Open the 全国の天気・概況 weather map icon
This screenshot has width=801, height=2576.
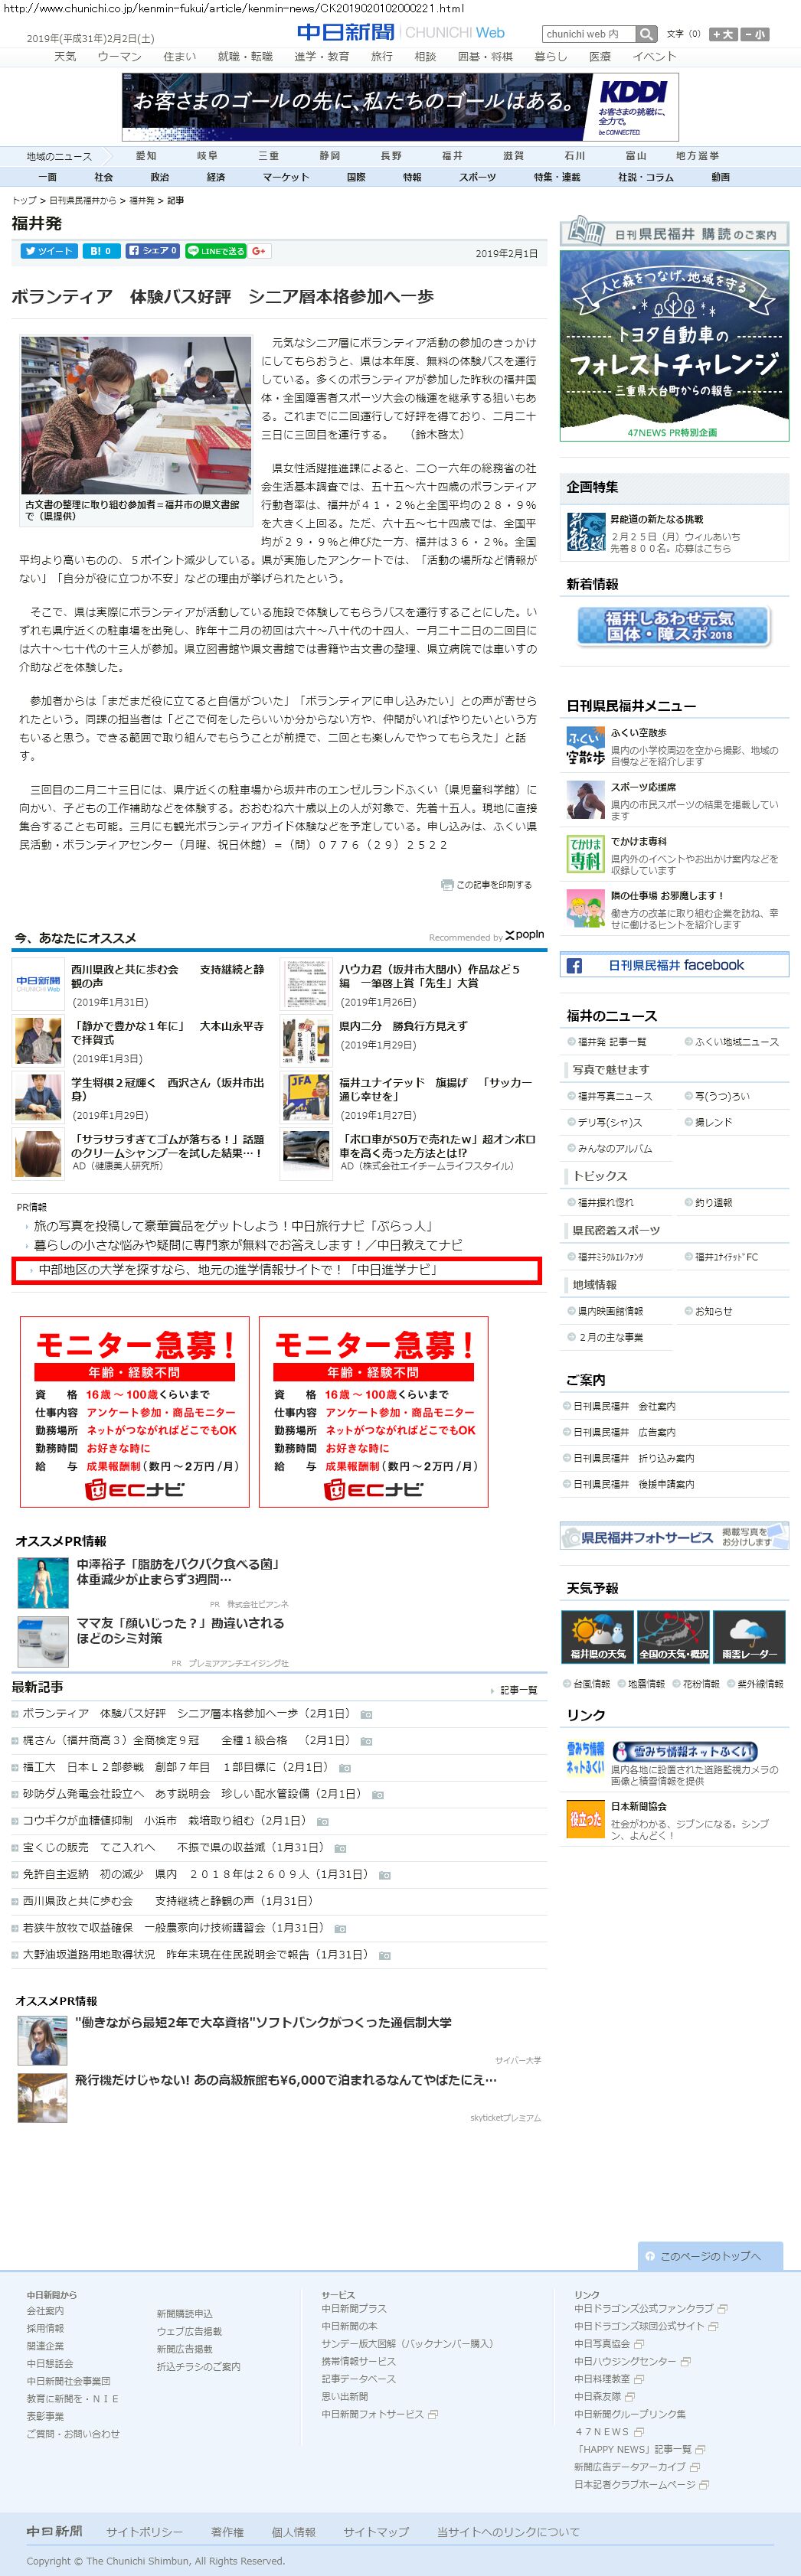pyautogui.click(x=673, y=1636)
